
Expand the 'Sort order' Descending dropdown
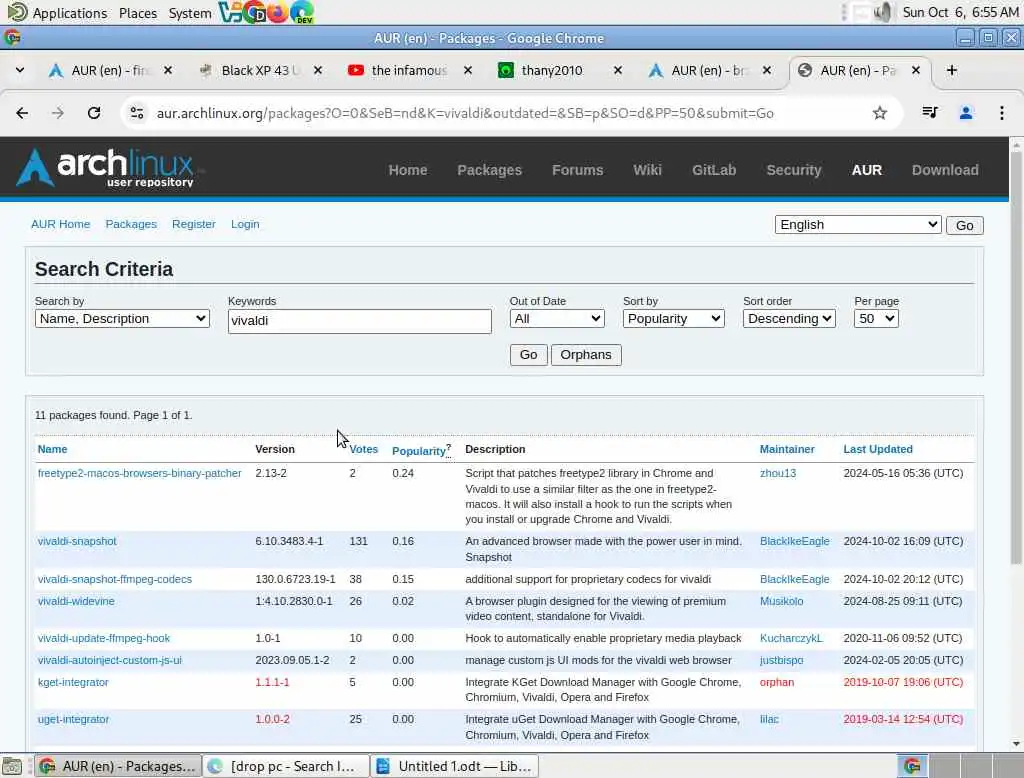789,319
